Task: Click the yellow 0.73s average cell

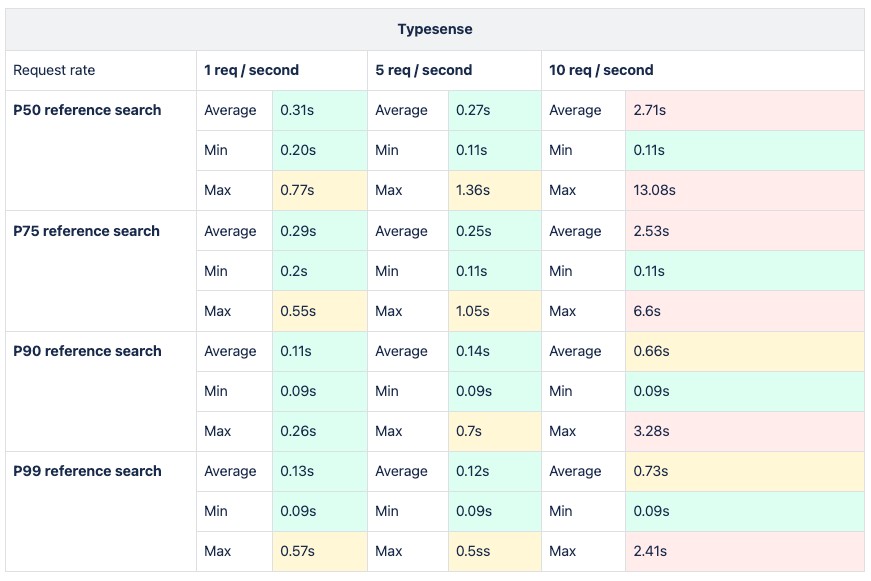Action: [x=744, y=471]
